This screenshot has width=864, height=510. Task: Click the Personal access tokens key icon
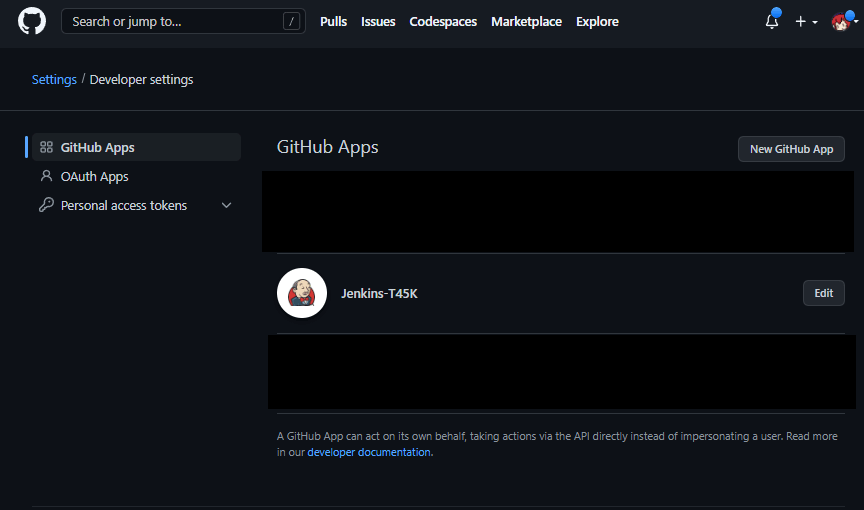click(x=46, y=205)
